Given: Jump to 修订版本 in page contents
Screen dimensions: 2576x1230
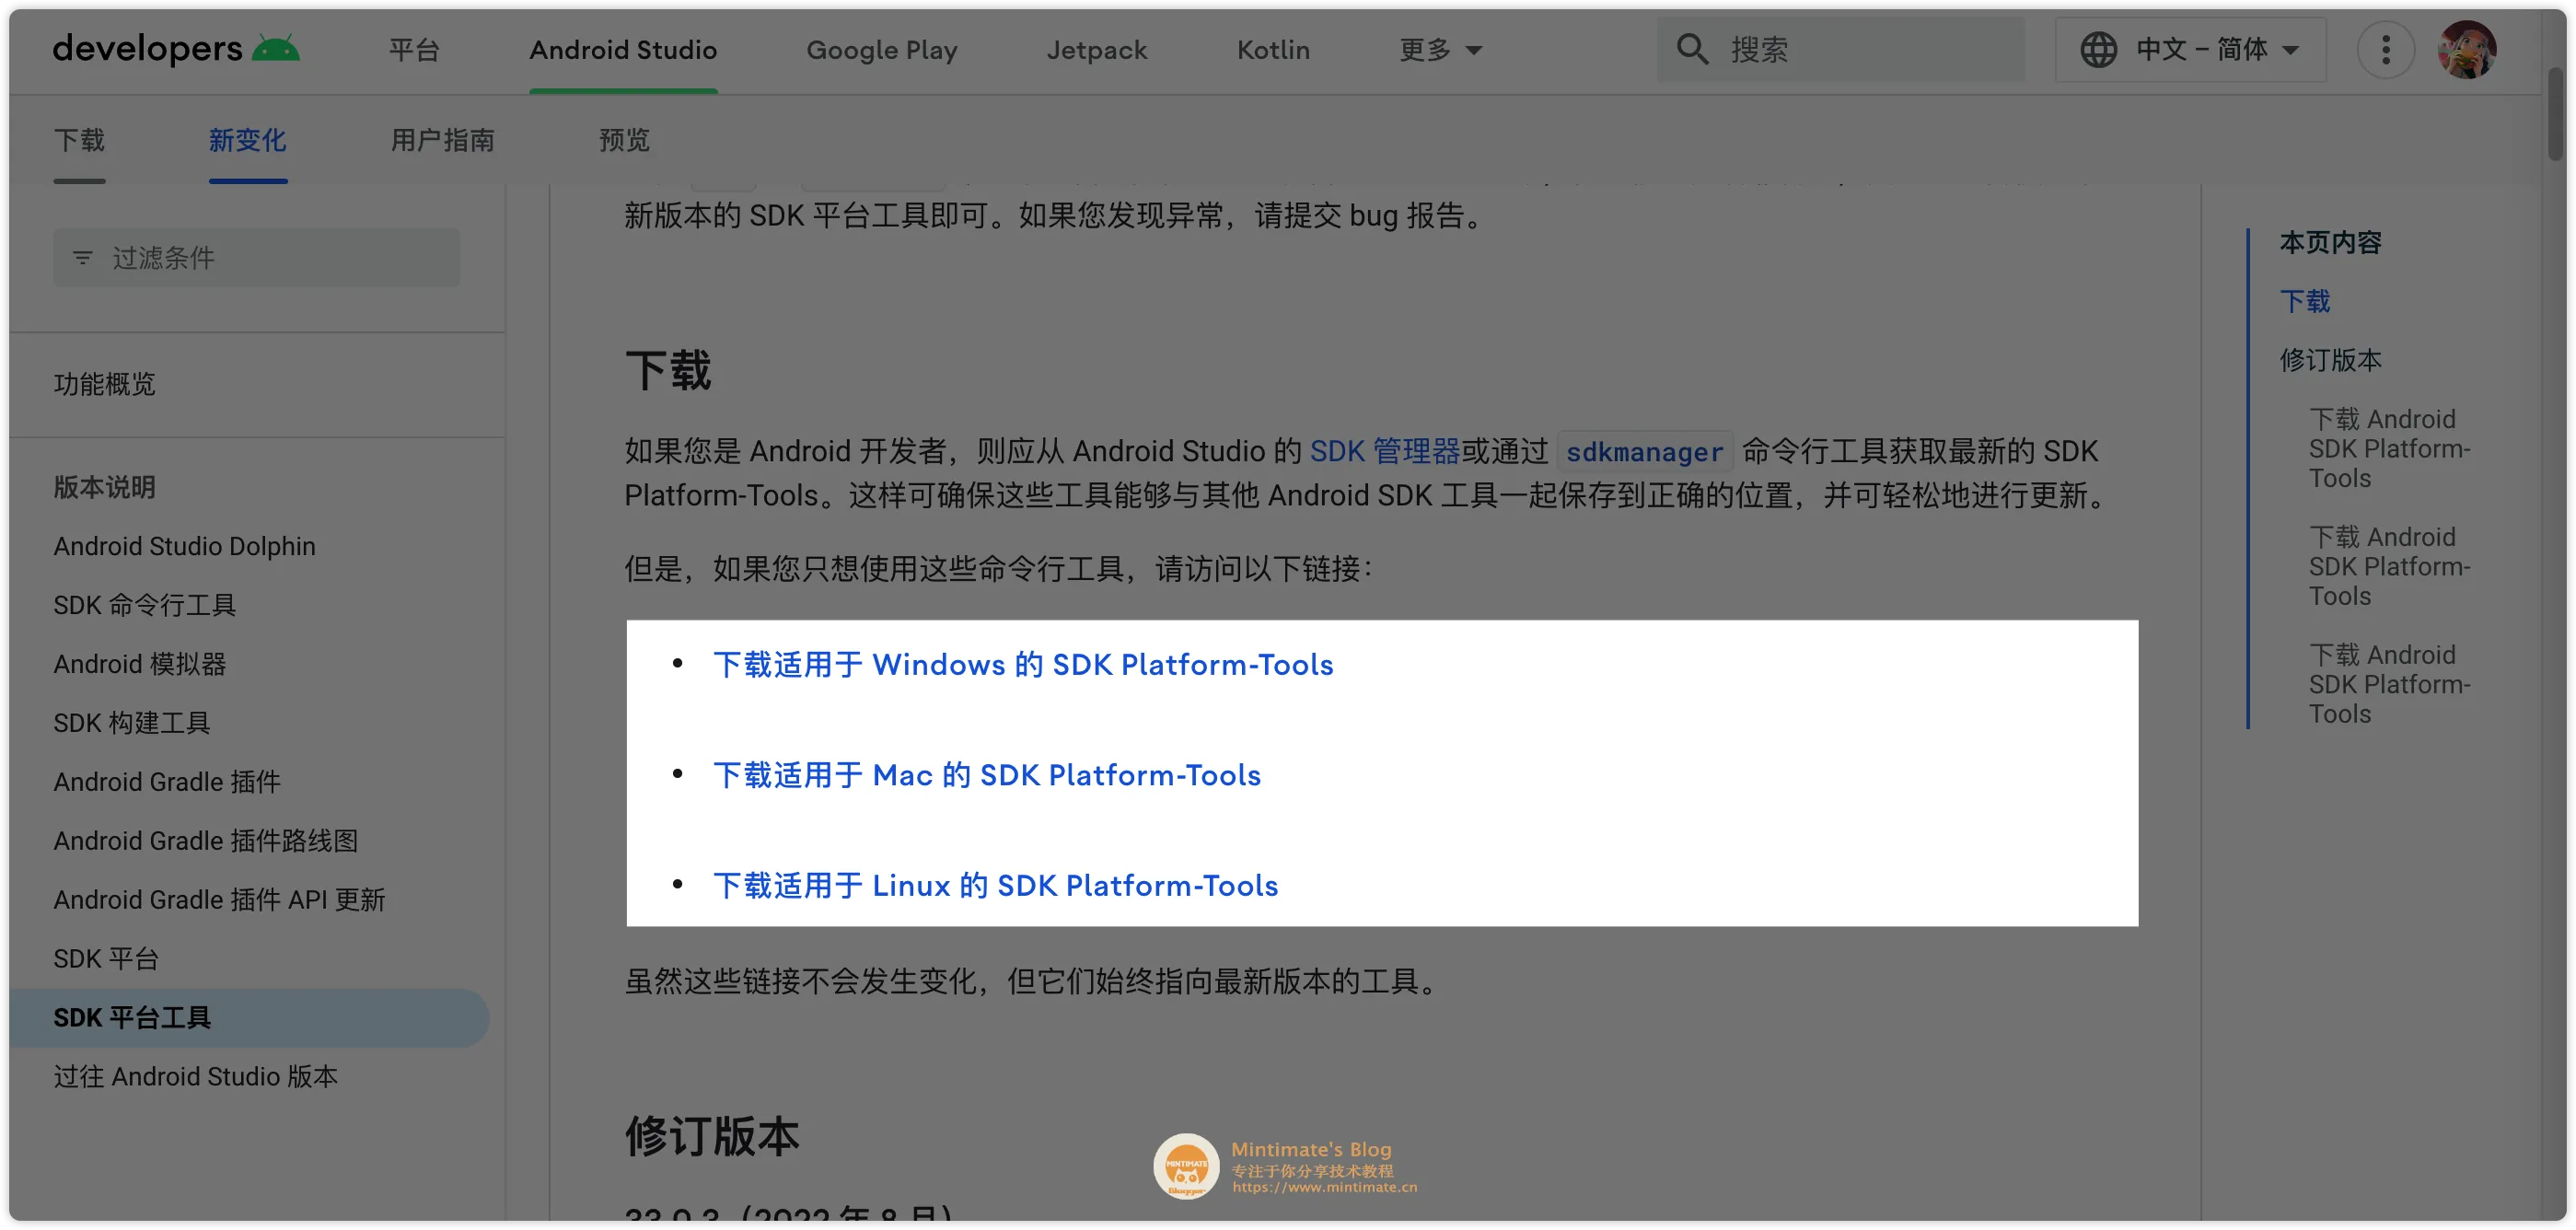Looking at the screenshot, I should click(2330, 360).
